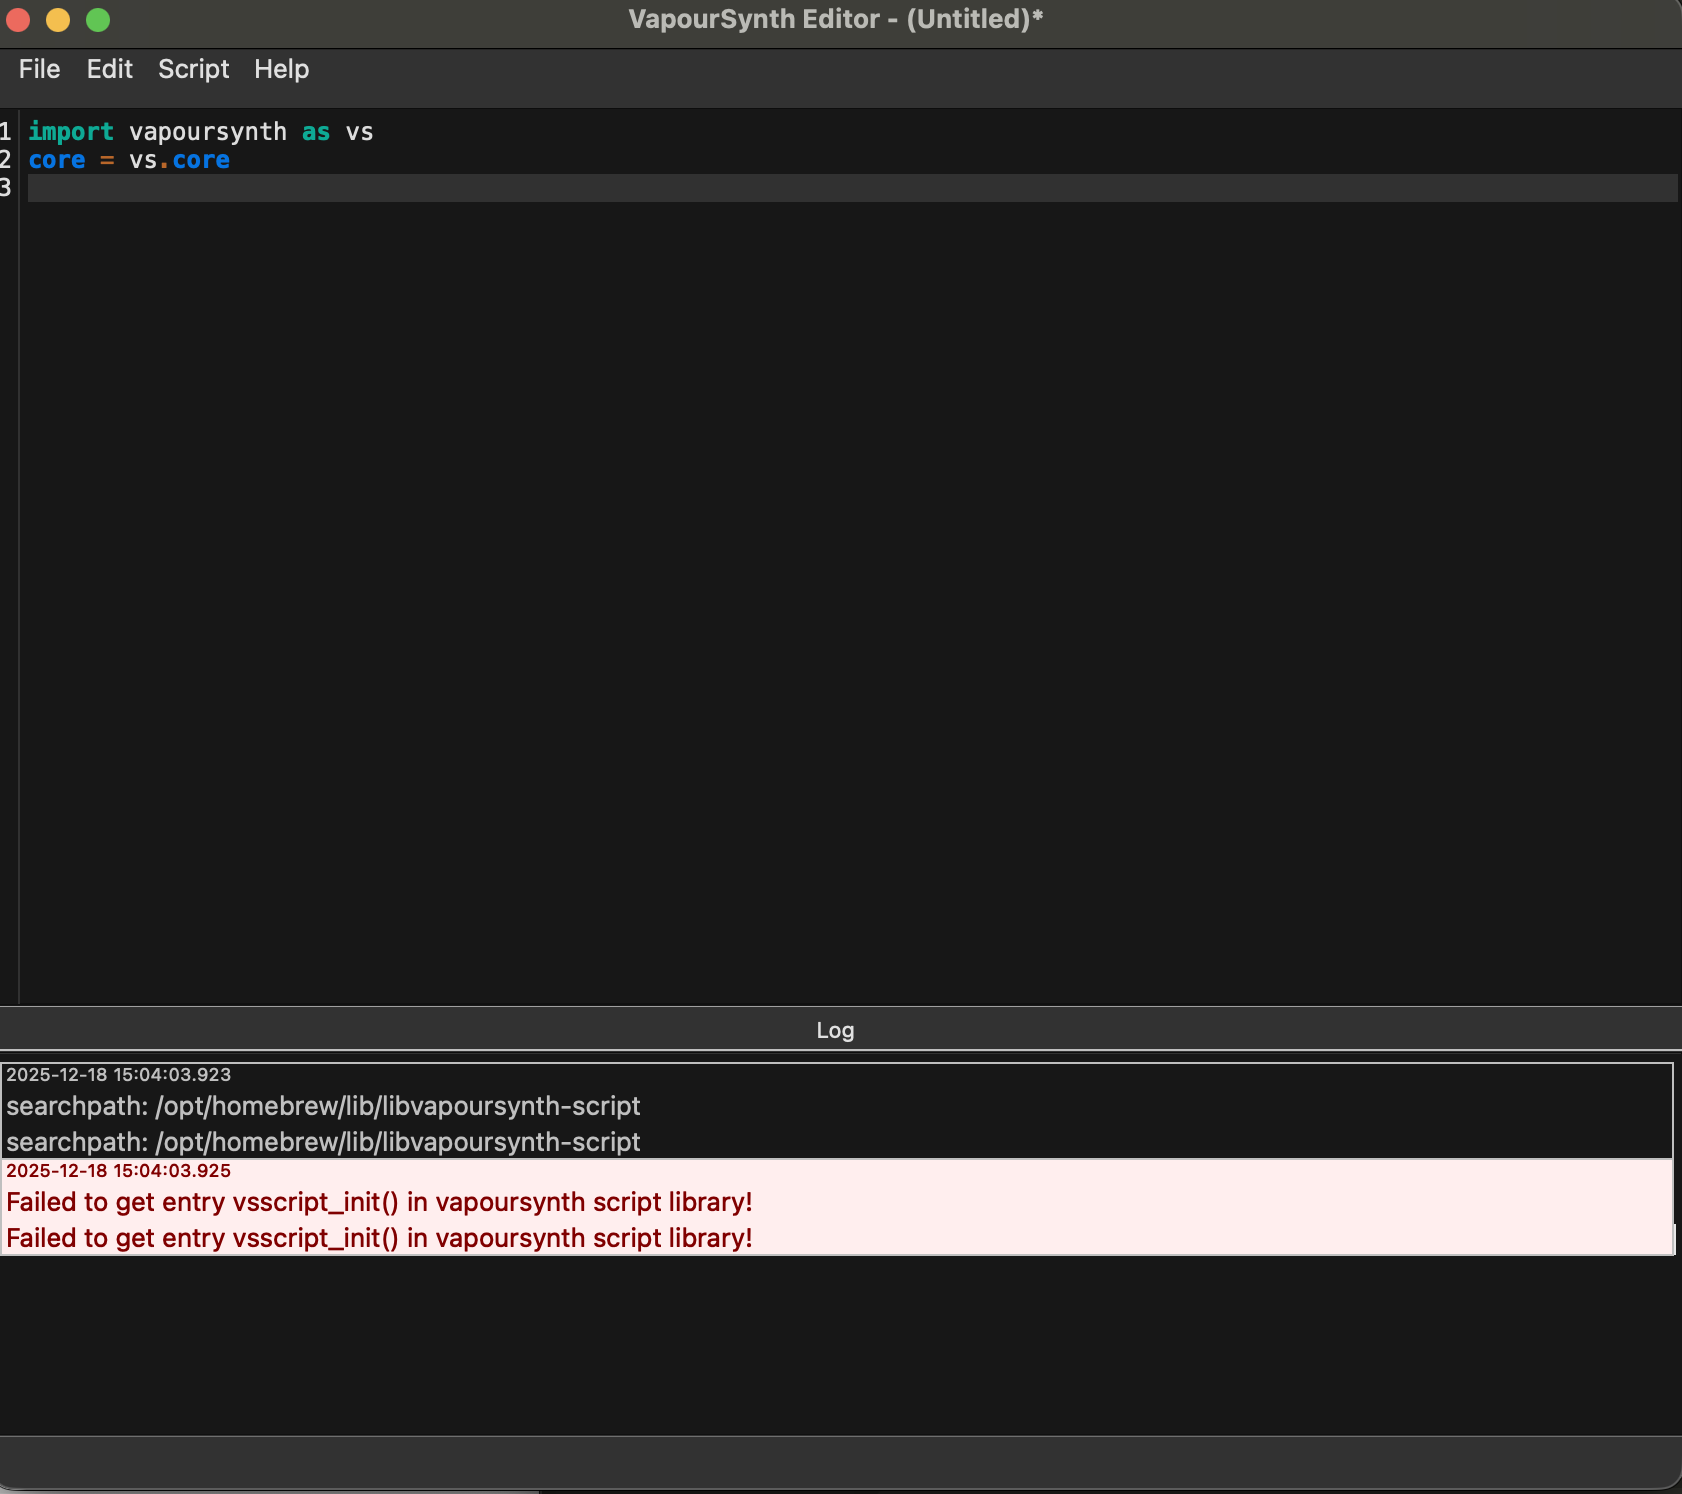Click line number 1 in the gutter

pyautogui.click(x=6, y=132)
